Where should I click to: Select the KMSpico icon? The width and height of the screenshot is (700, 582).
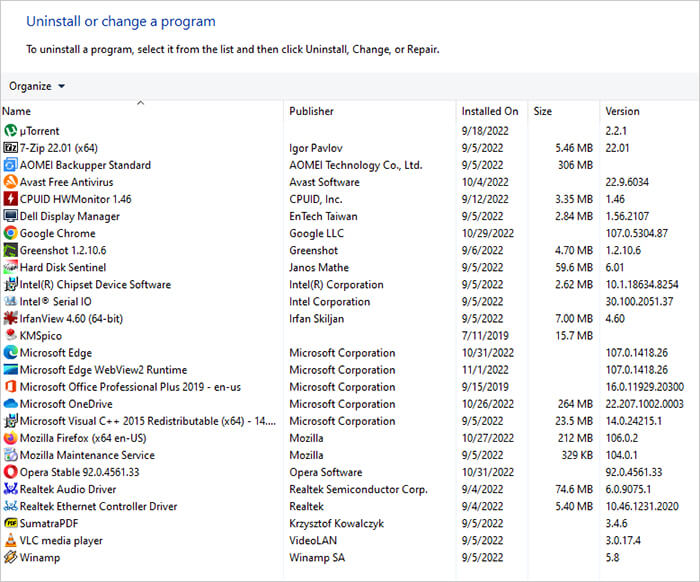click(10, 335)
